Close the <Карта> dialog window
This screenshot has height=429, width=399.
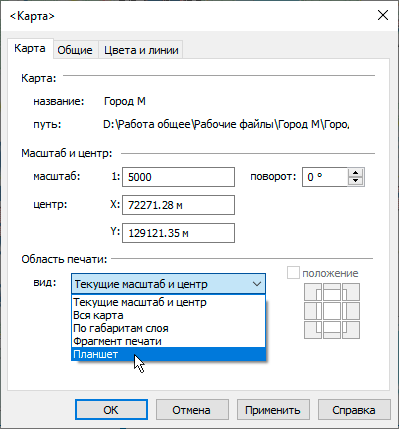(x=383, y=15)
